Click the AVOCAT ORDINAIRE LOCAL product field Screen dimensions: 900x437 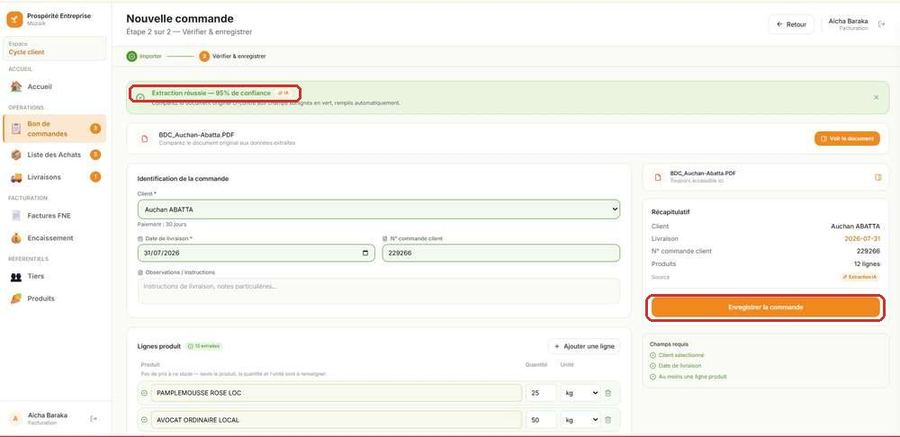(x=336, y=420)
